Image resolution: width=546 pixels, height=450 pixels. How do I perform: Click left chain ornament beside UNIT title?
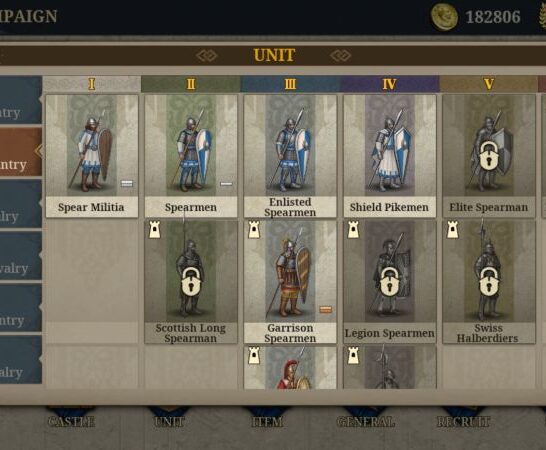[x=206, y=55]
